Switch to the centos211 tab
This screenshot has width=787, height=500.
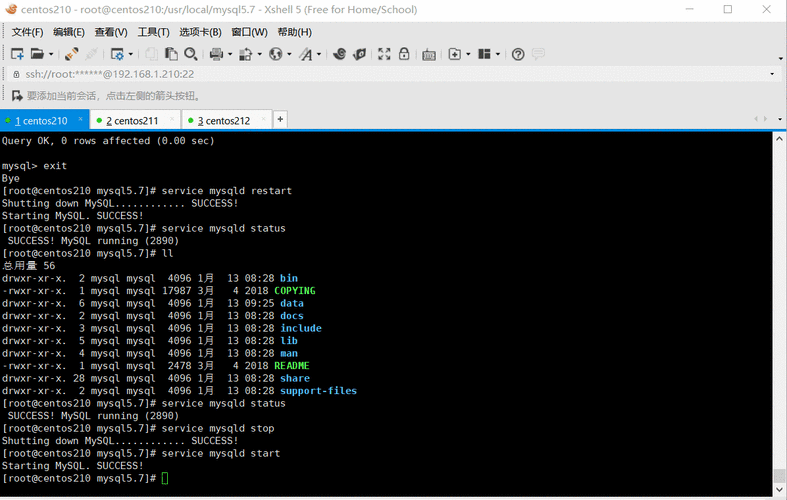(x=132, y=121)
